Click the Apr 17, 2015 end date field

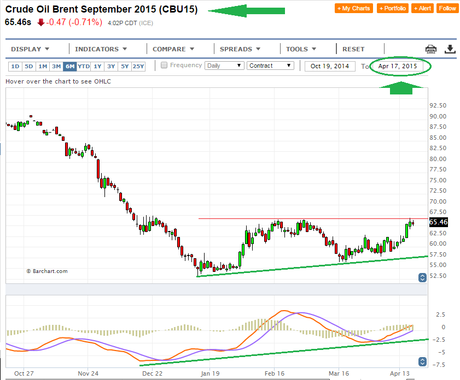[x=397, y=66]
